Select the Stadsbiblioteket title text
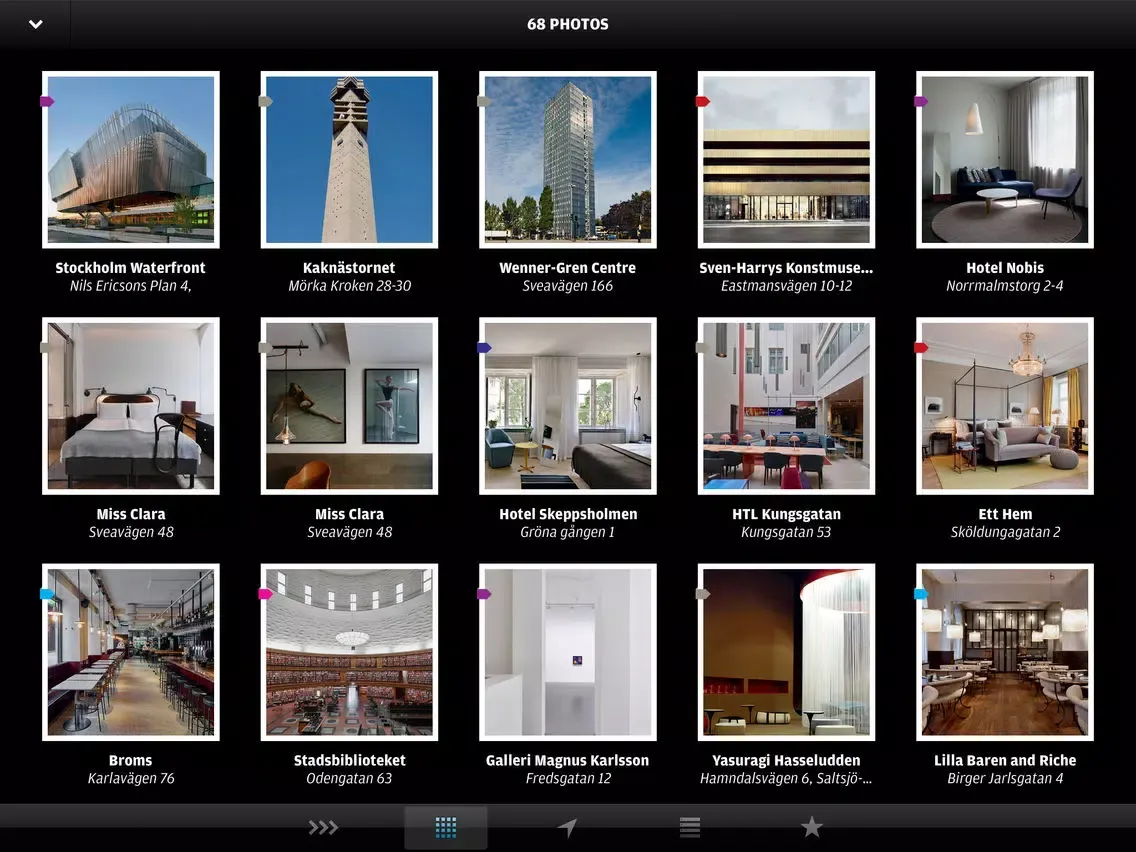 [349, 760]
